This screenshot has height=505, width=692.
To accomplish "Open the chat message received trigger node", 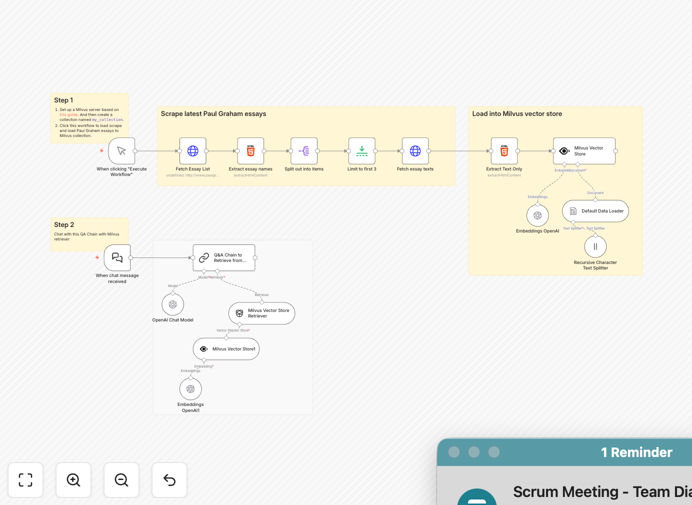I will click(117, 257).
